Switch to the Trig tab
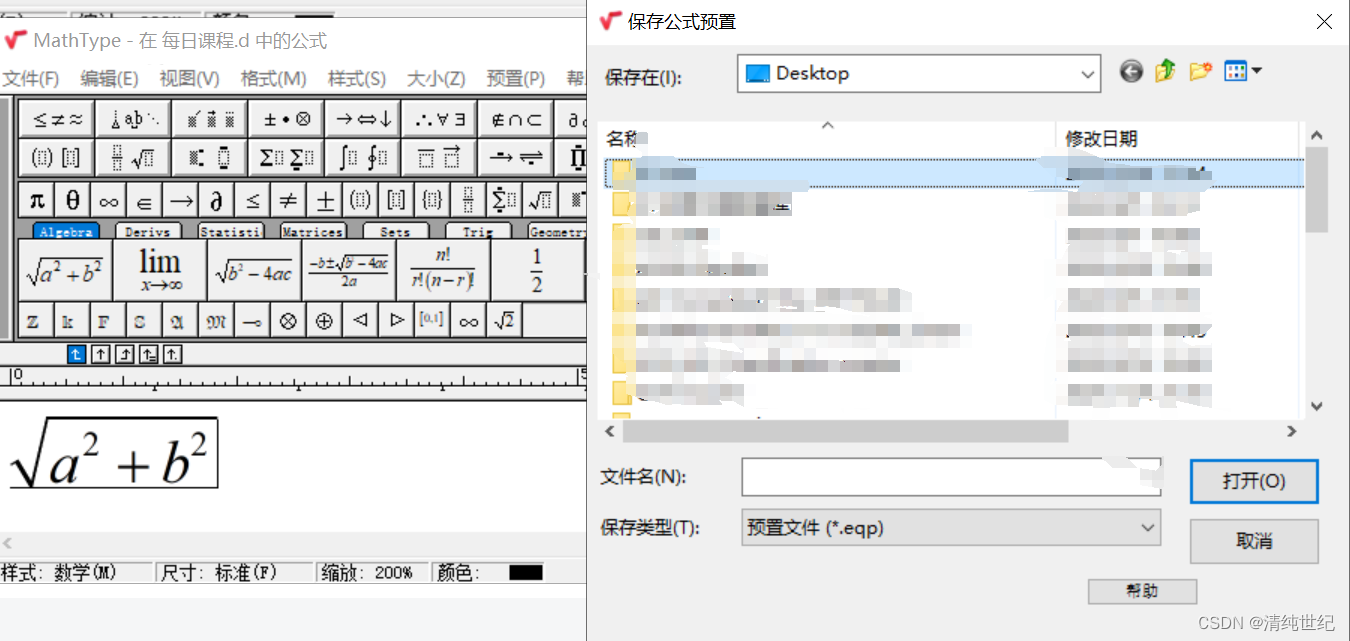 coord(478,231)
